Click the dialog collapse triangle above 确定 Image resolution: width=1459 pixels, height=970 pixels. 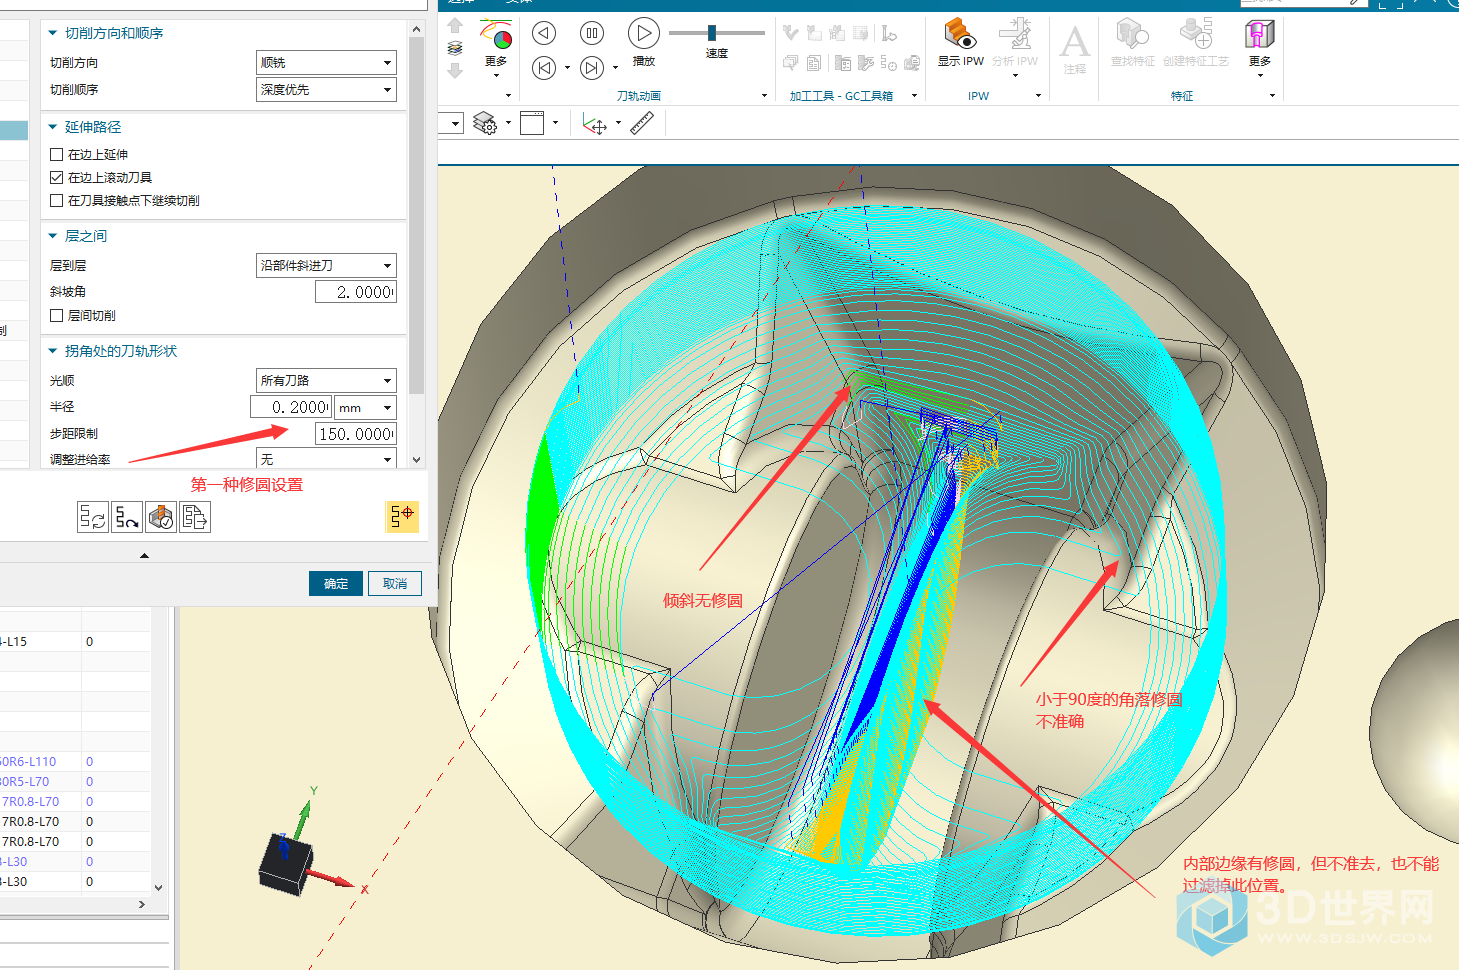144,555
